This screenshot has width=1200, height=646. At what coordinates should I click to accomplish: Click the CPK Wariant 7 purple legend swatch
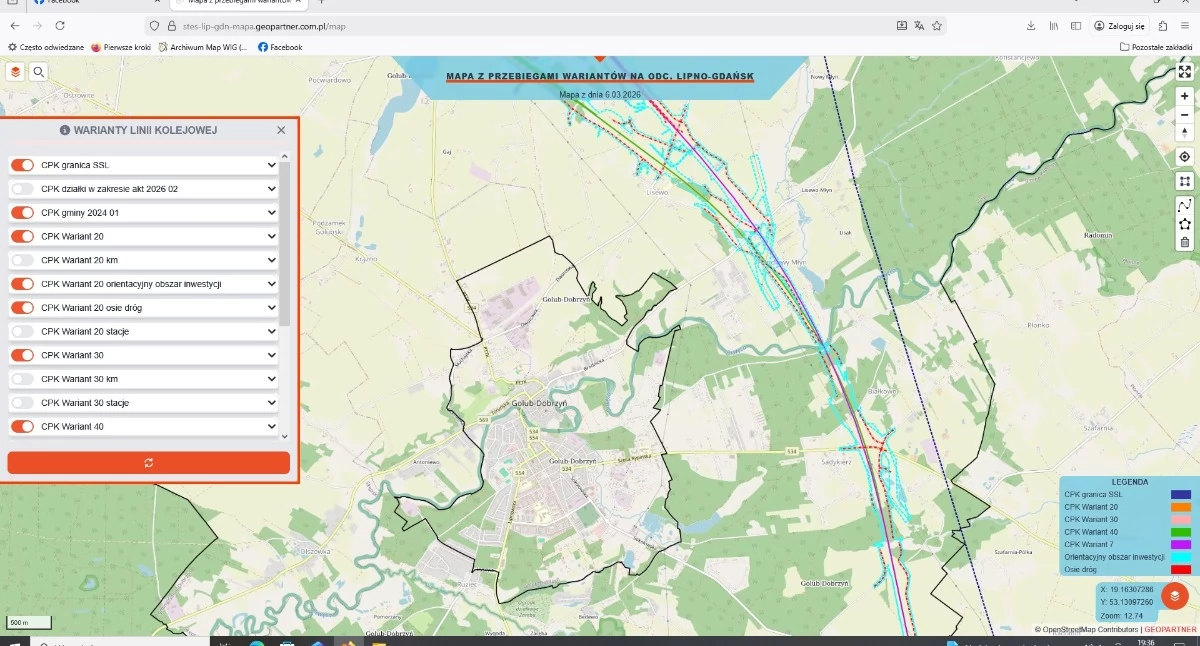click(x=1180, y=544)
